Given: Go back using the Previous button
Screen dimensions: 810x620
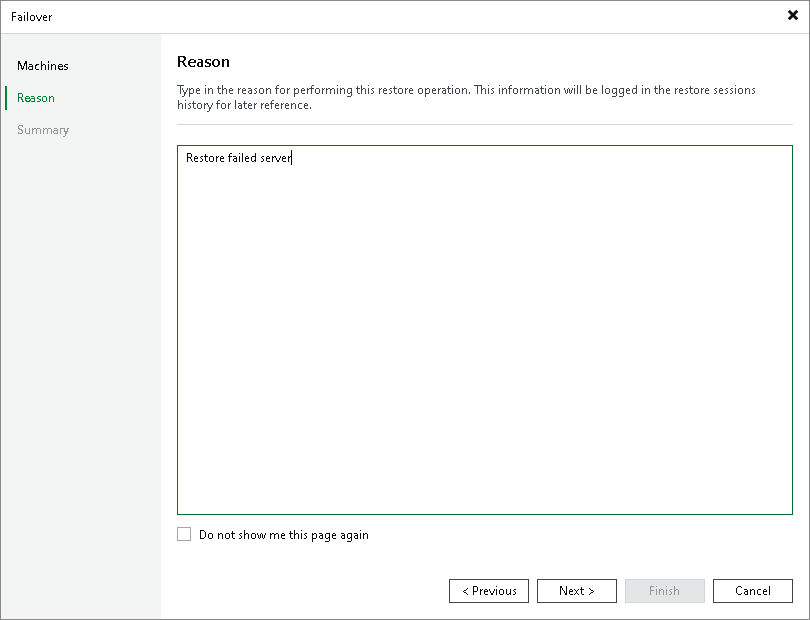Looking at the screenshot, I should [x=489, y=590].
